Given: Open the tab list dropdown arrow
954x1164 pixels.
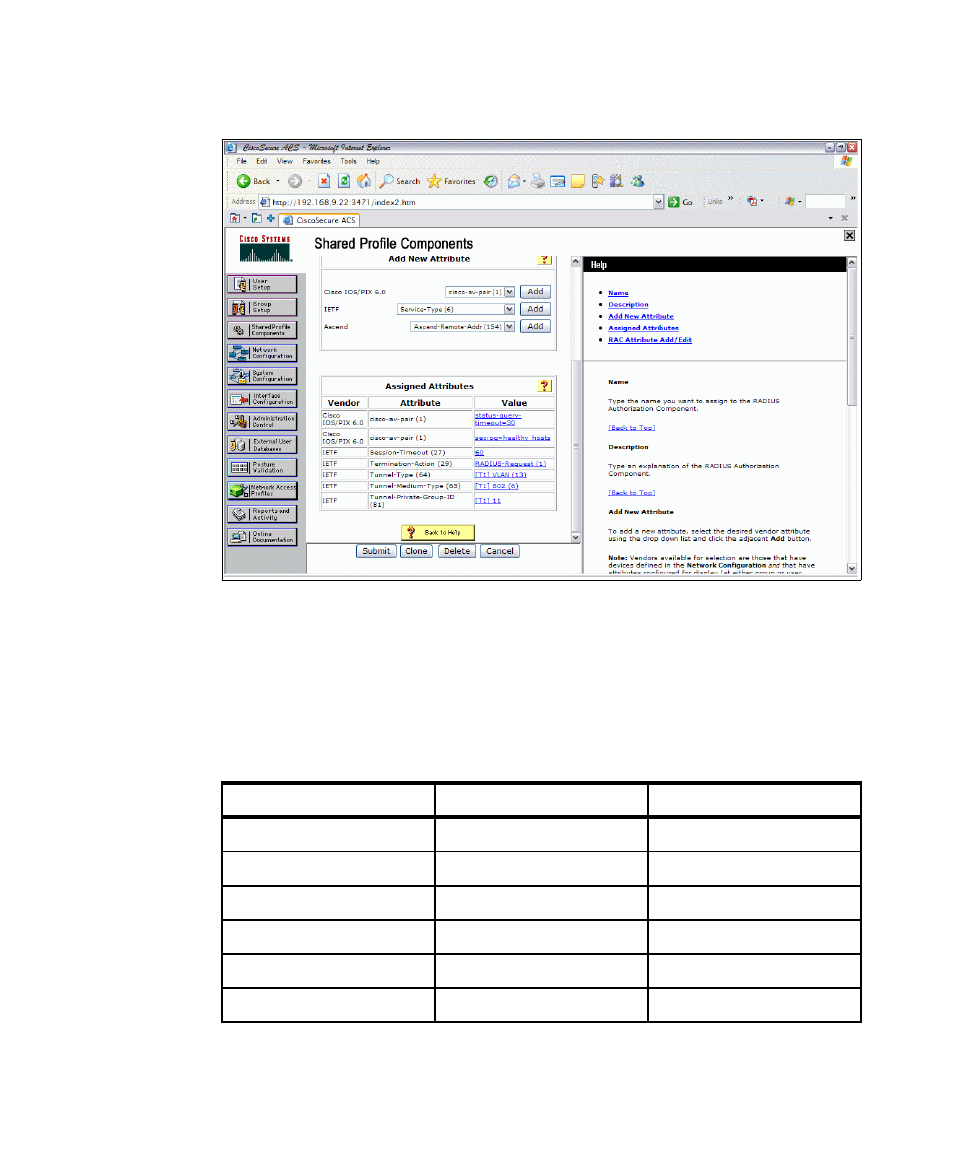Looking at the screenshot, I should [x=831, y=218].
